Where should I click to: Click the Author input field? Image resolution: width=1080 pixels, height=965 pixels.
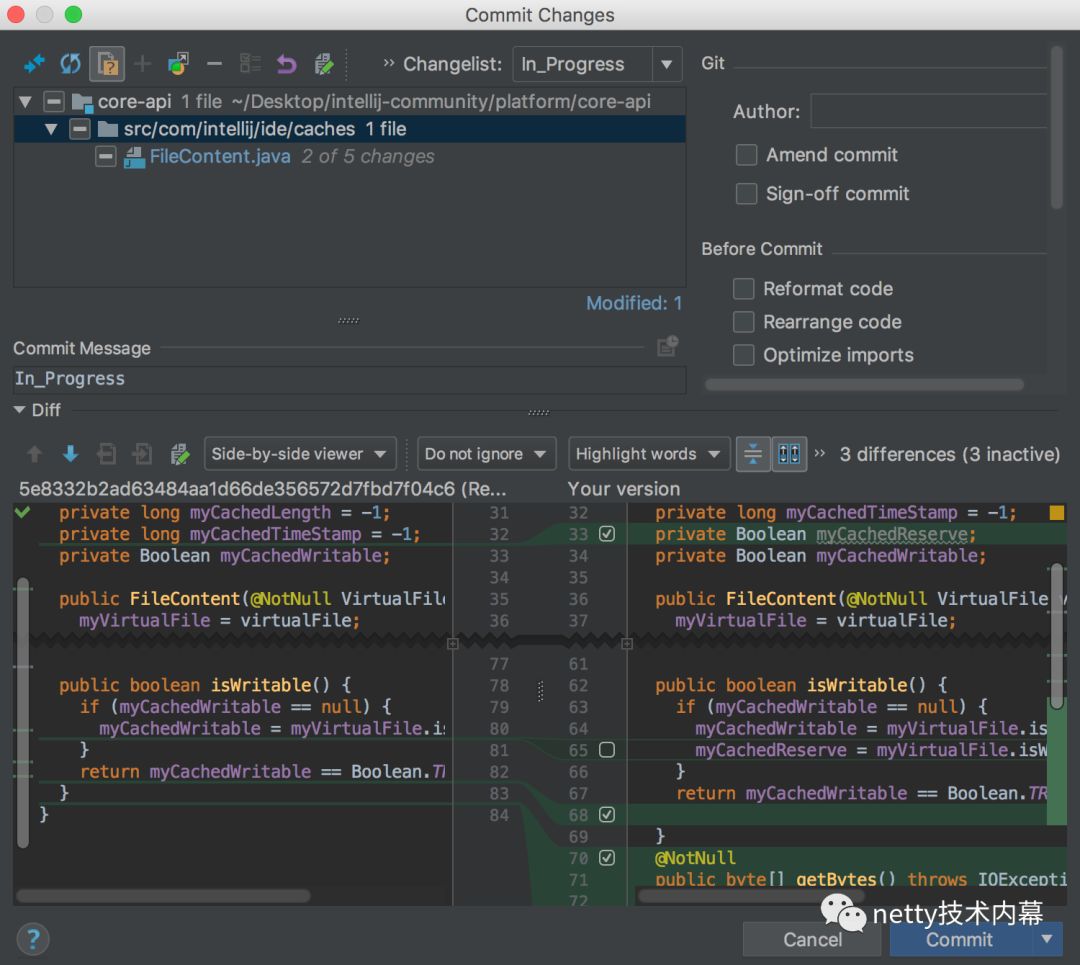[x=928, y=111]
